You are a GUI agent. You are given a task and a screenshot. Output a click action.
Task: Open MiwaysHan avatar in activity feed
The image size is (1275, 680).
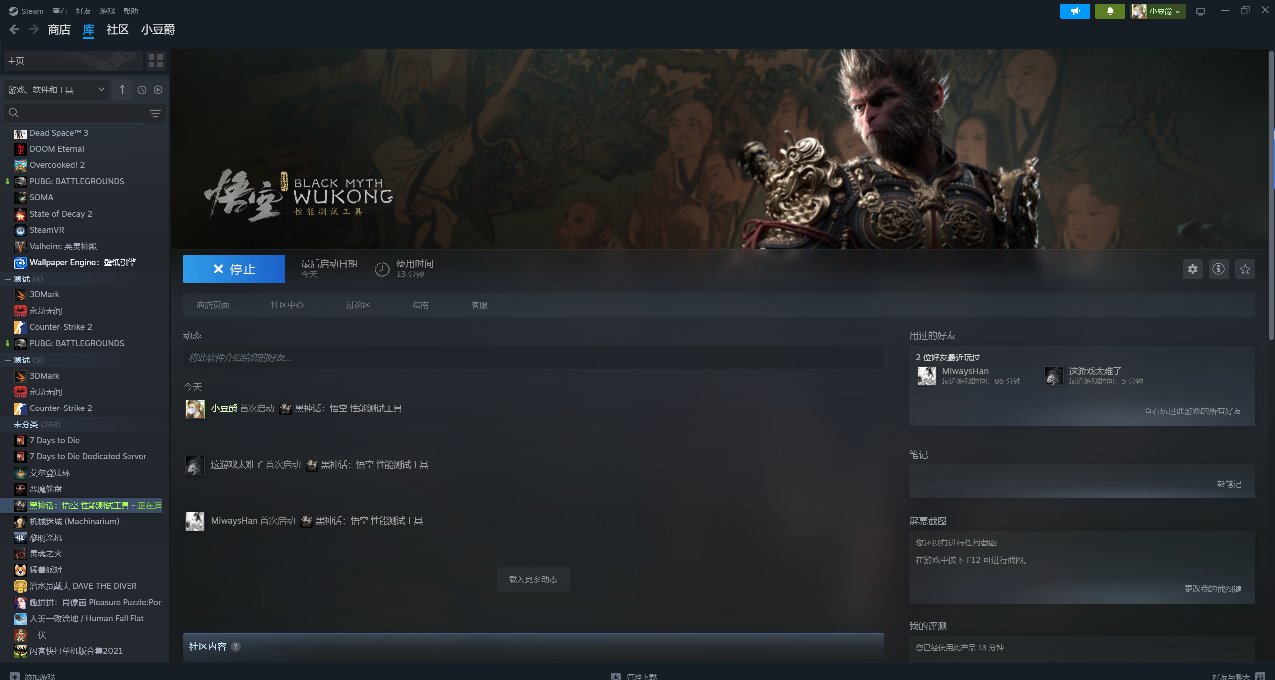coord(195,521)
